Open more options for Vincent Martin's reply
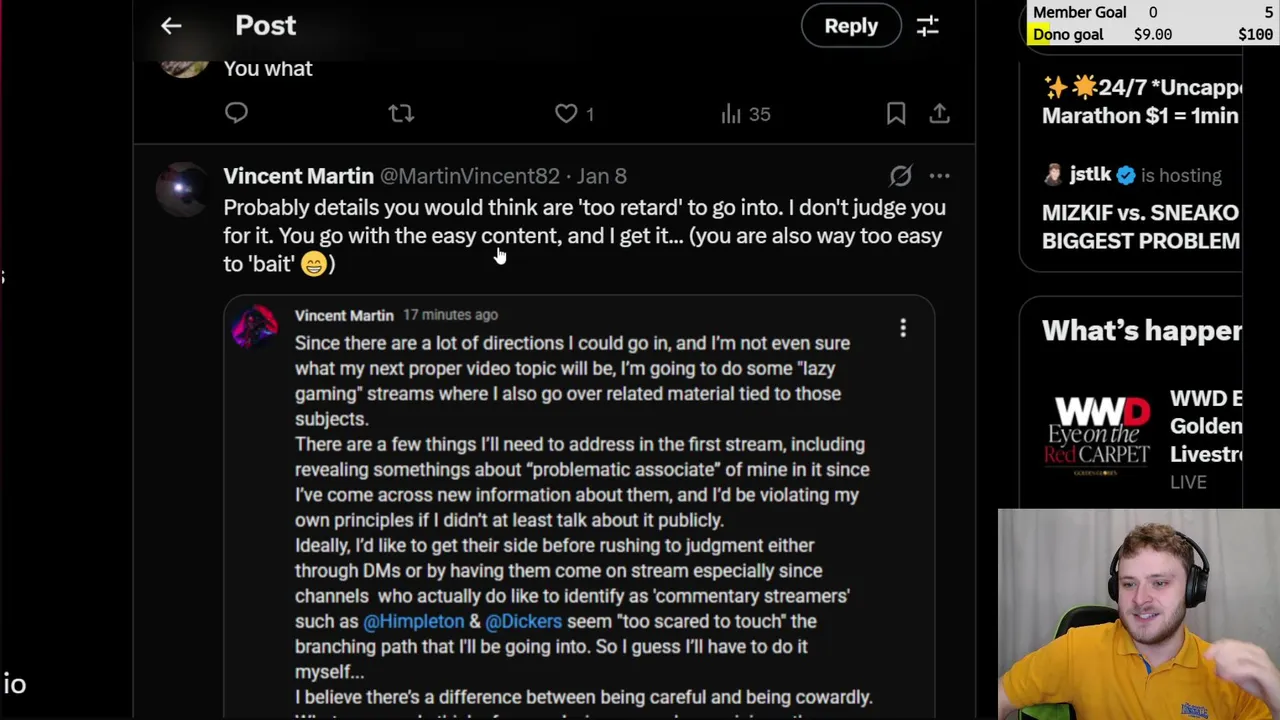 click(939, 176)
